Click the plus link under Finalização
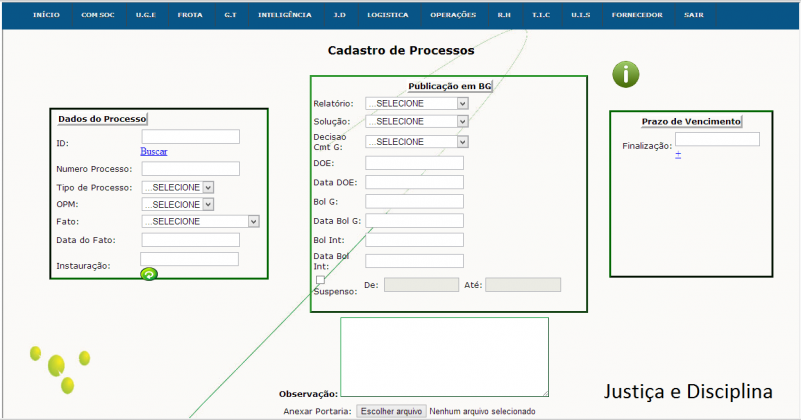The width and height of the screenshot is (801, 420). tap(678, 154)
